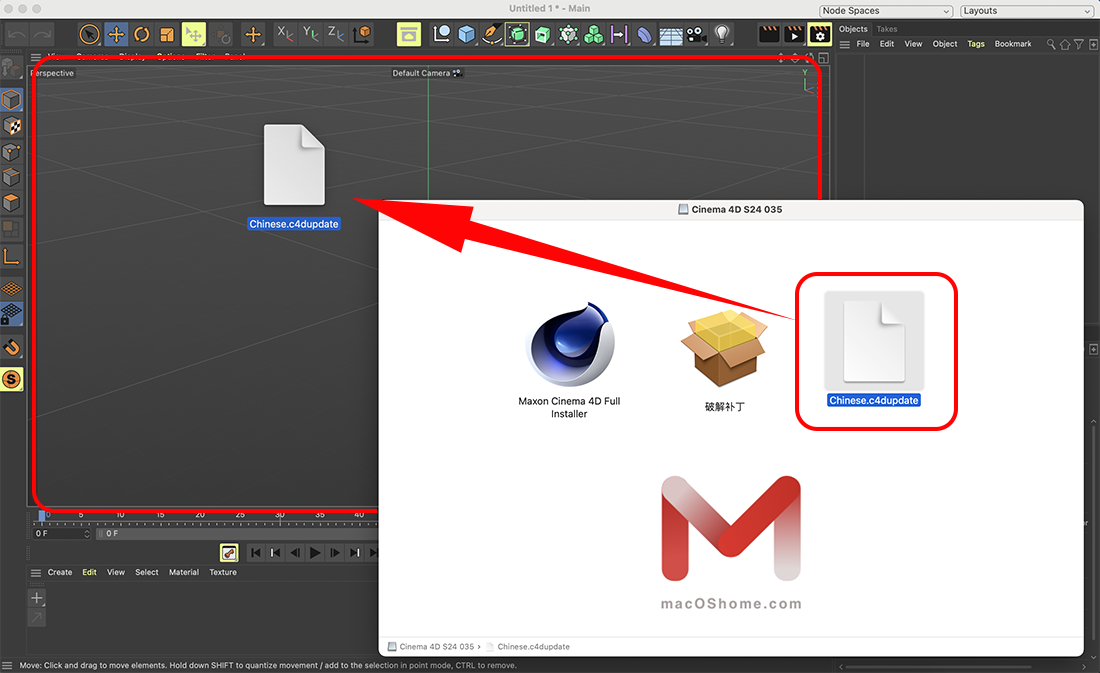
Task: Select Maxon Cinema 4D Full Installer in Finder
Action: click(569, 360)
